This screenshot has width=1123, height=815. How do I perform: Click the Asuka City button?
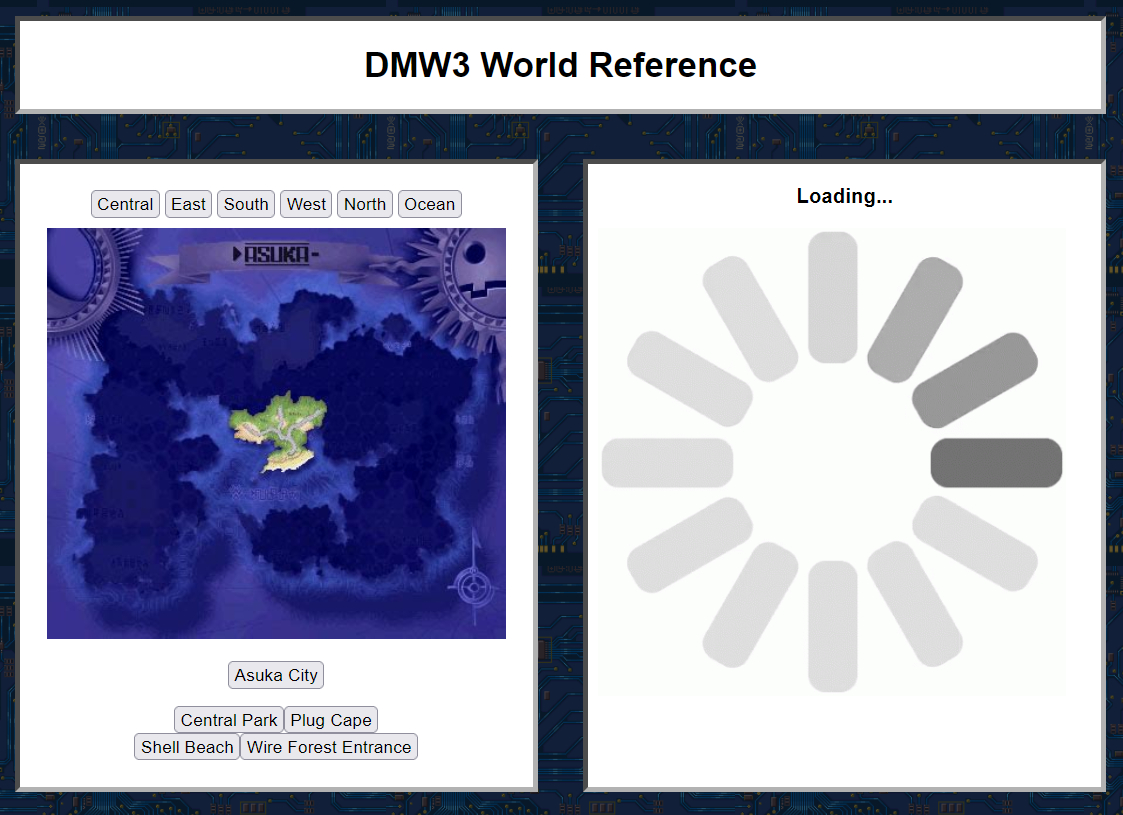tap(276, 675)
